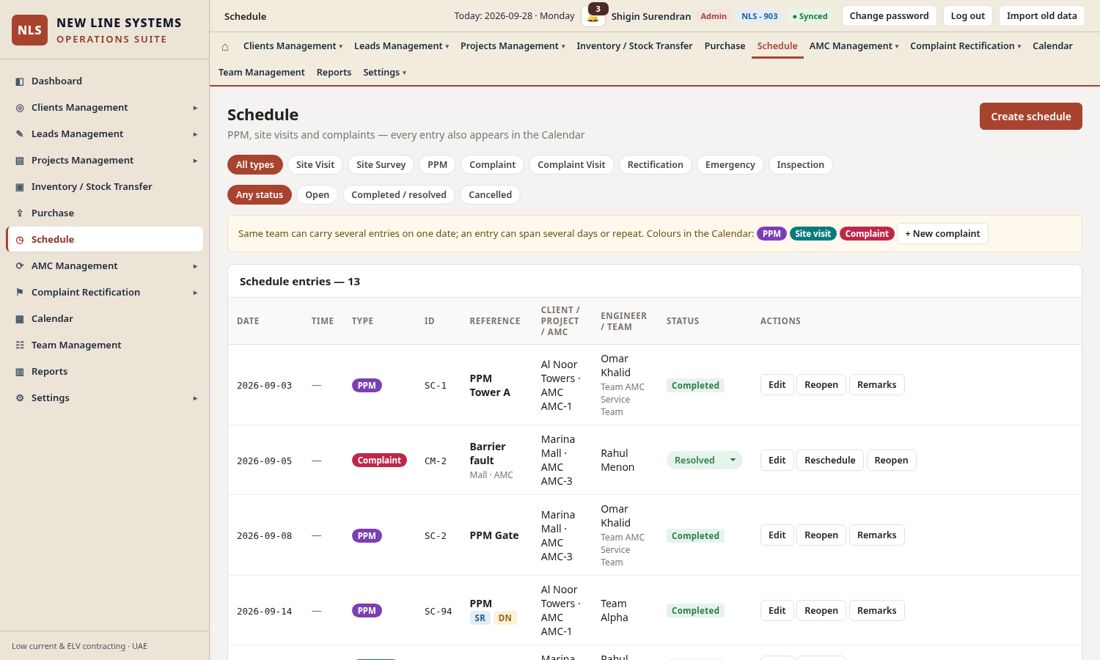Click the DN tag on SC-94 row
The image size is (1100, 660).
[x=504, y=618]
